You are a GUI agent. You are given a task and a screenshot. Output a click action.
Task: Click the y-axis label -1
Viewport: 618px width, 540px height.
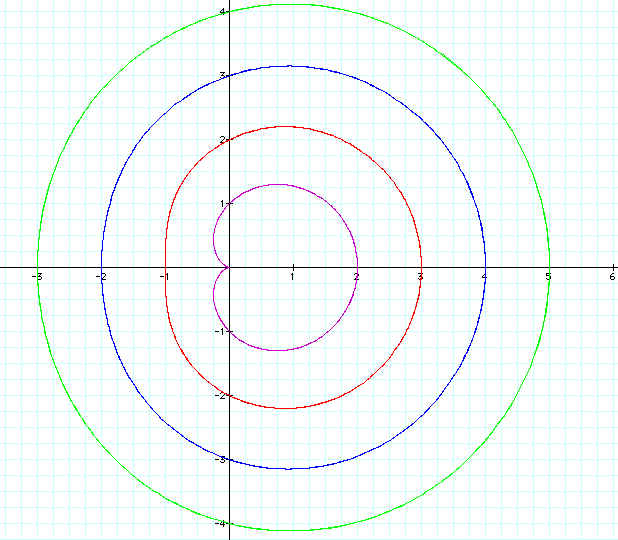pos(222,331)
